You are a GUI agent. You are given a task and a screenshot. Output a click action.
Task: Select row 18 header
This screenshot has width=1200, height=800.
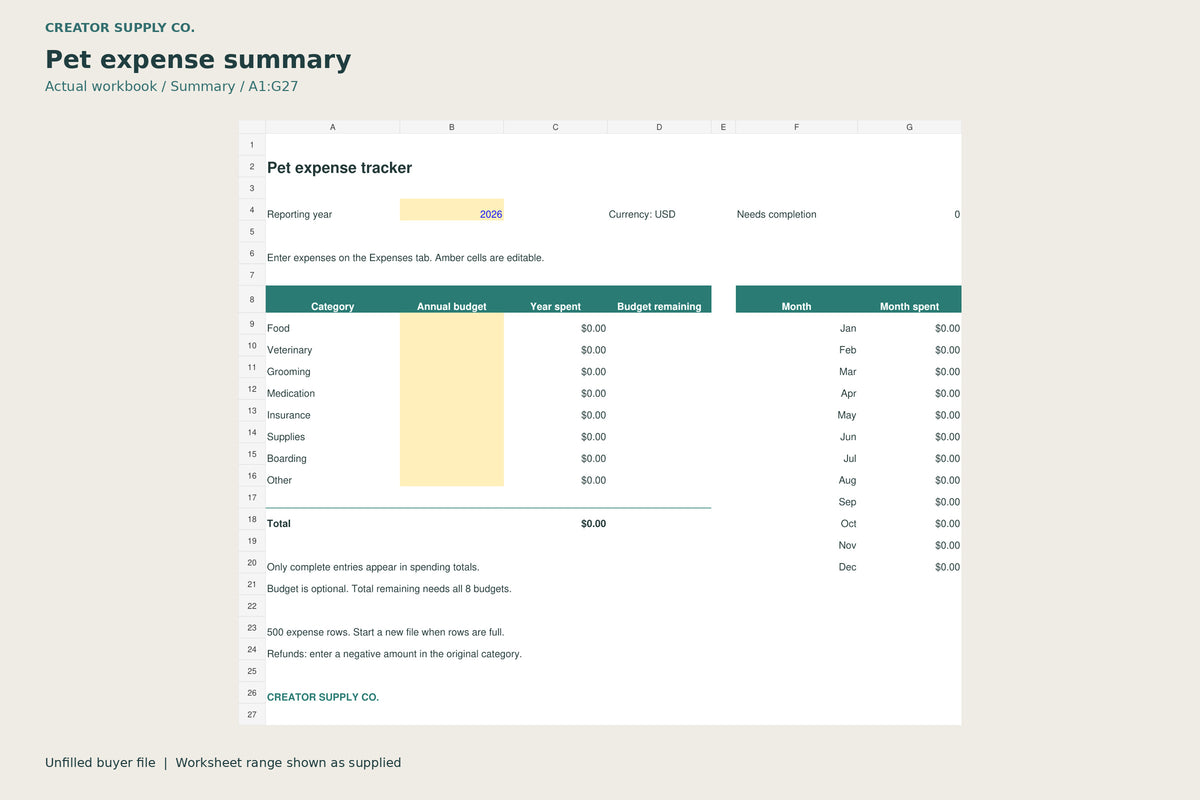click(252, 519)
